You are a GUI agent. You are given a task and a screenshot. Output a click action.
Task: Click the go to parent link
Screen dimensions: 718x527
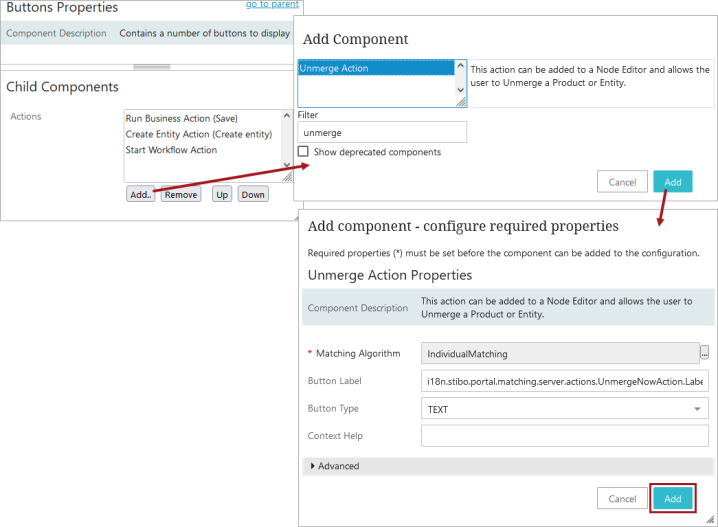[x=272, y=4]
